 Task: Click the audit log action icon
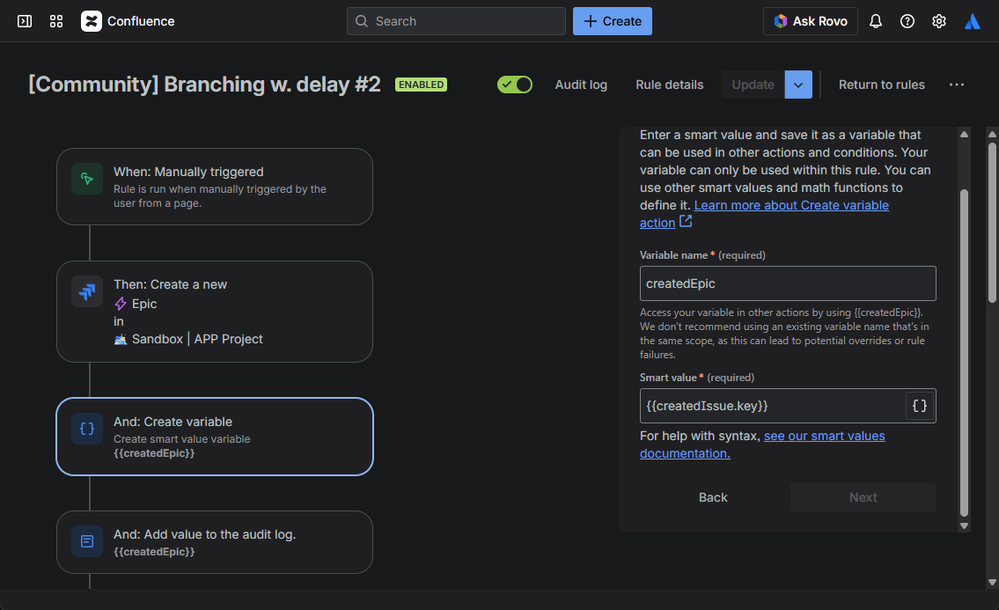(x=87, y=541)
